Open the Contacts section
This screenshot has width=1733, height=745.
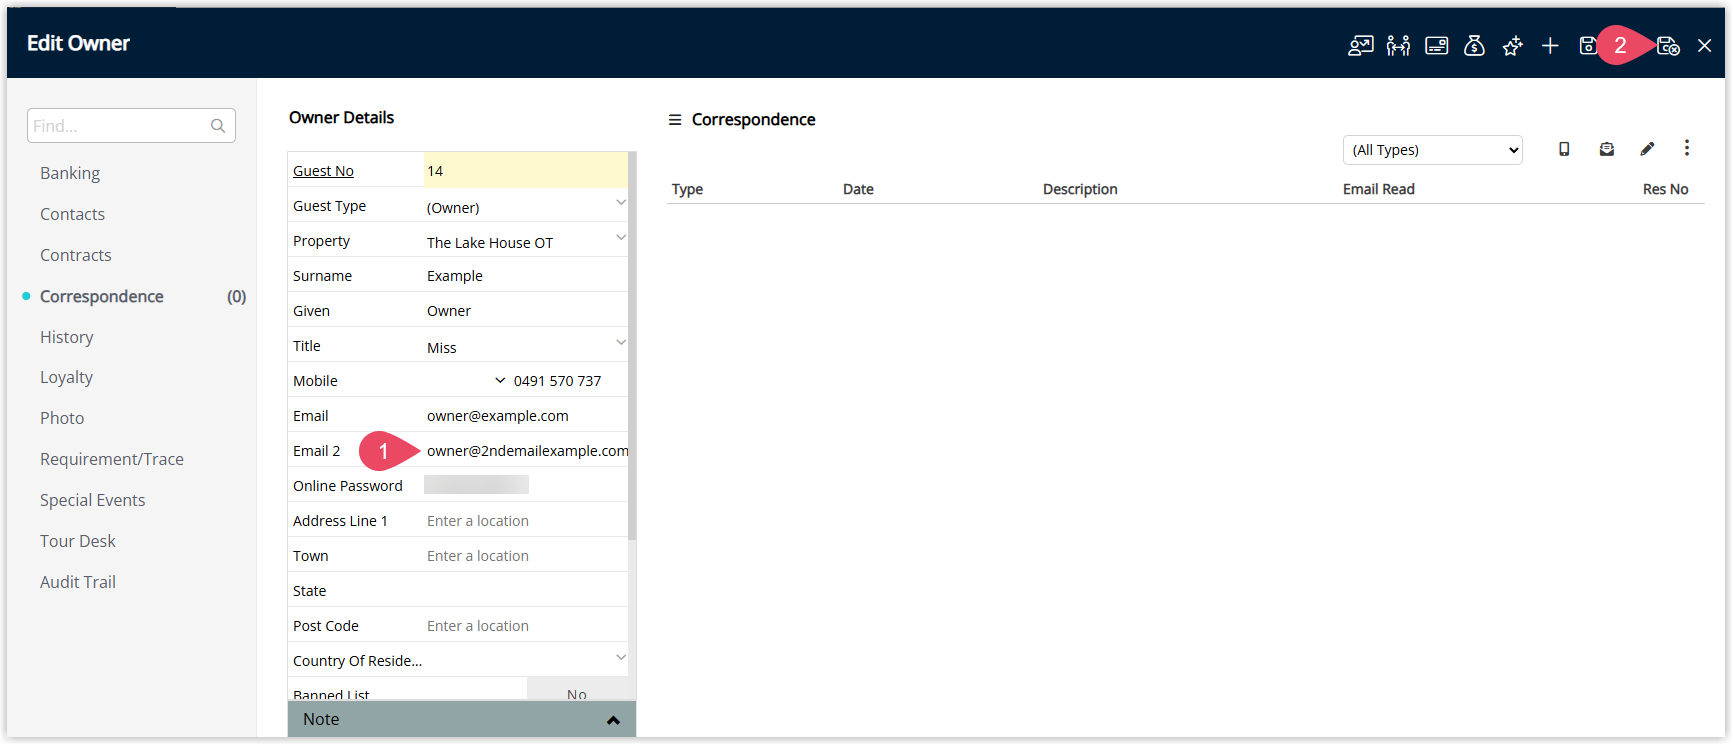click(72, 214)
